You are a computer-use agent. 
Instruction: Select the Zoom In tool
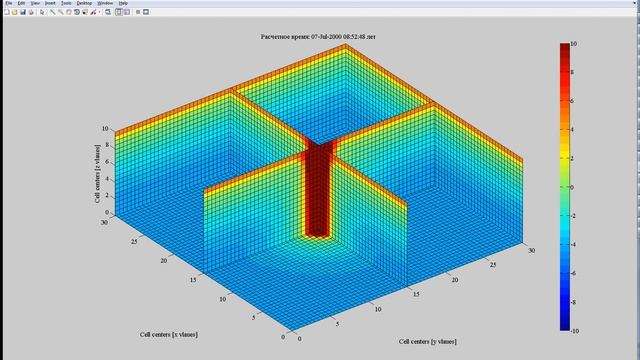53,12
